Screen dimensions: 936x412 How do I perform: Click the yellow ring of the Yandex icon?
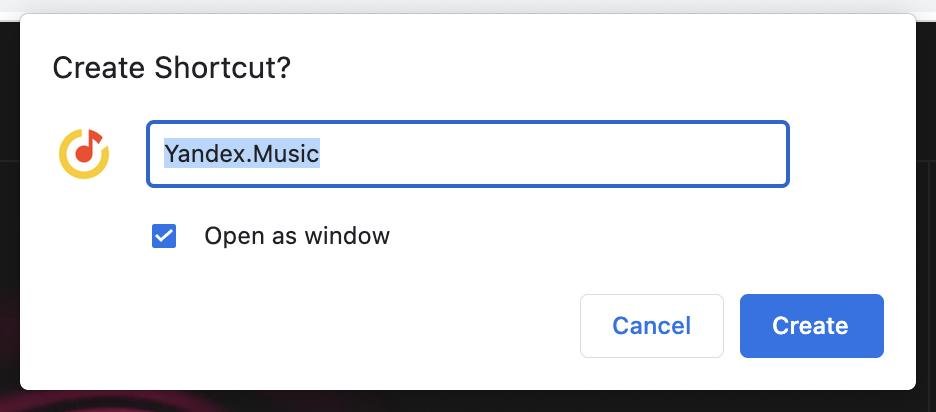(x=70, y=167)
